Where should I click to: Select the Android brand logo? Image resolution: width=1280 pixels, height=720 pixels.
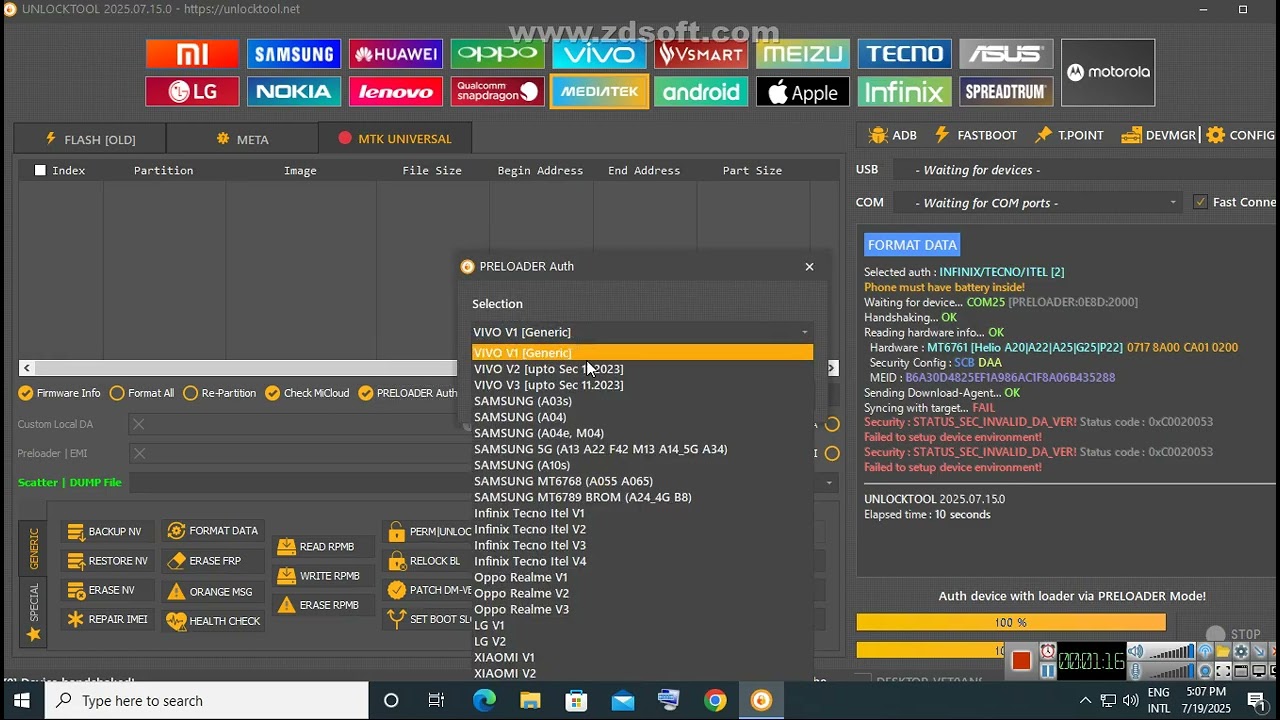pyautogui.click(x=701, y=92)
